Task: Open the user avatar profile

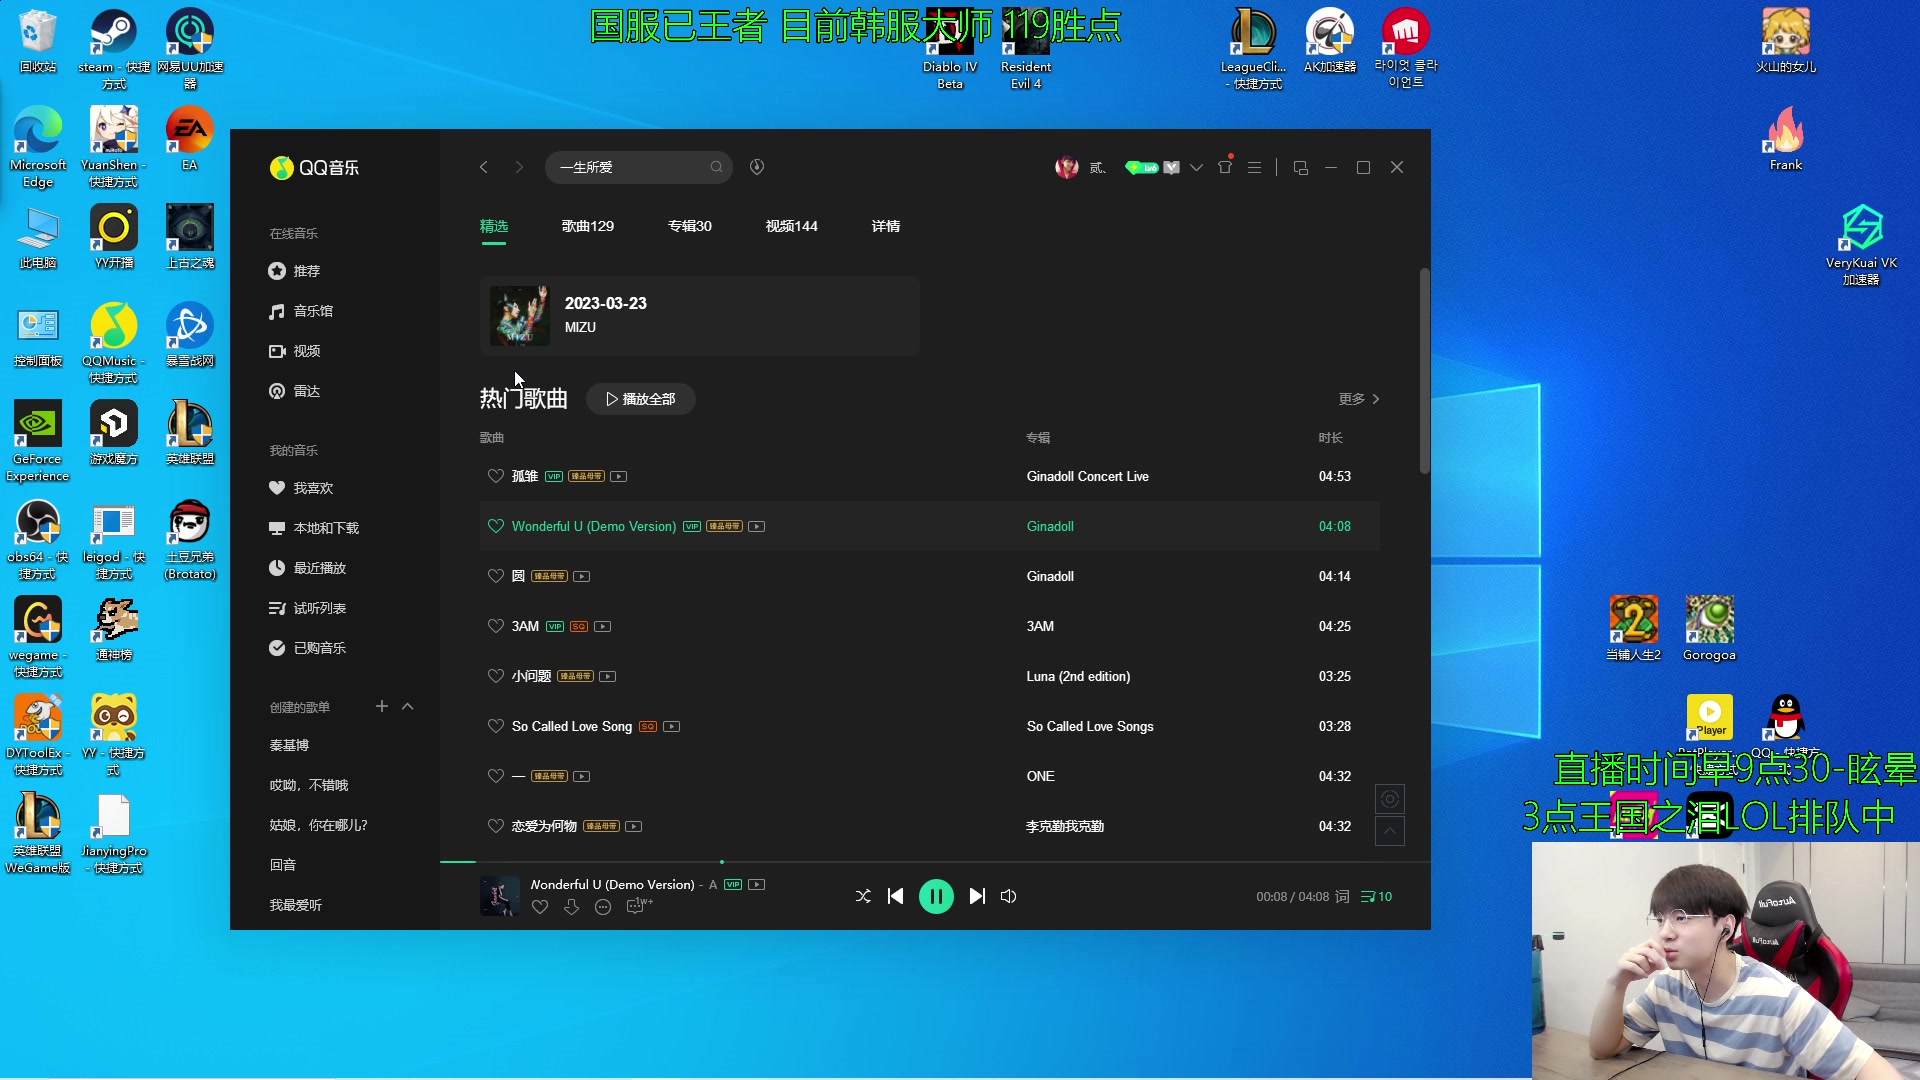Action: [1067, 167]
